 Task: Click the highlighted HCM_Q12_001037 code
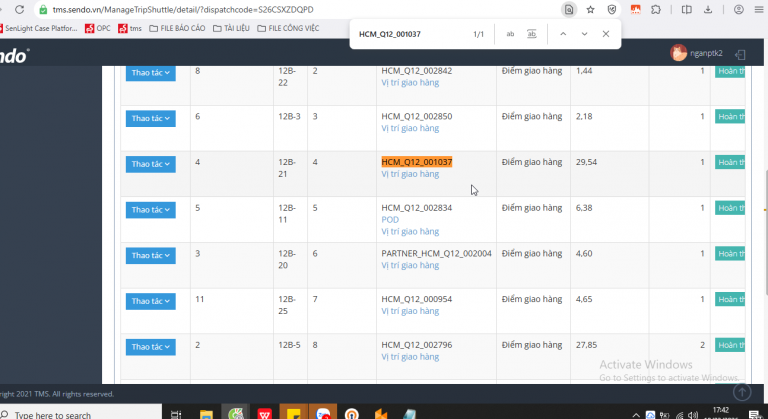417,162
